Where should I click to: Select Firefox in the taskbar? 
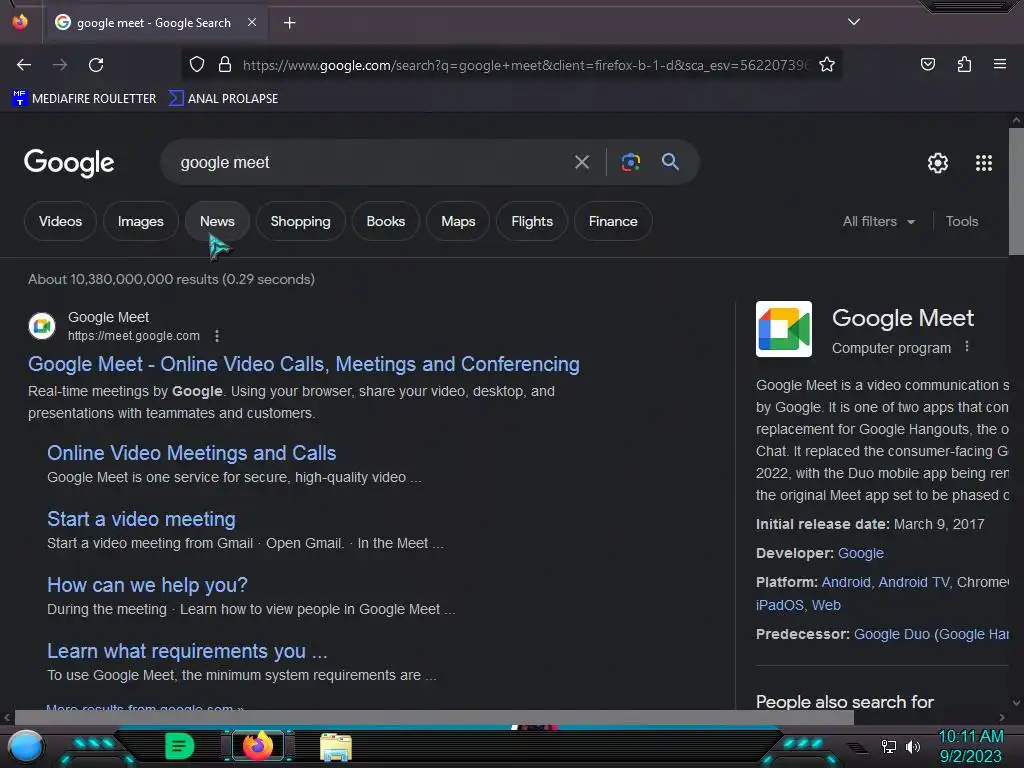[x=258, y=746]
